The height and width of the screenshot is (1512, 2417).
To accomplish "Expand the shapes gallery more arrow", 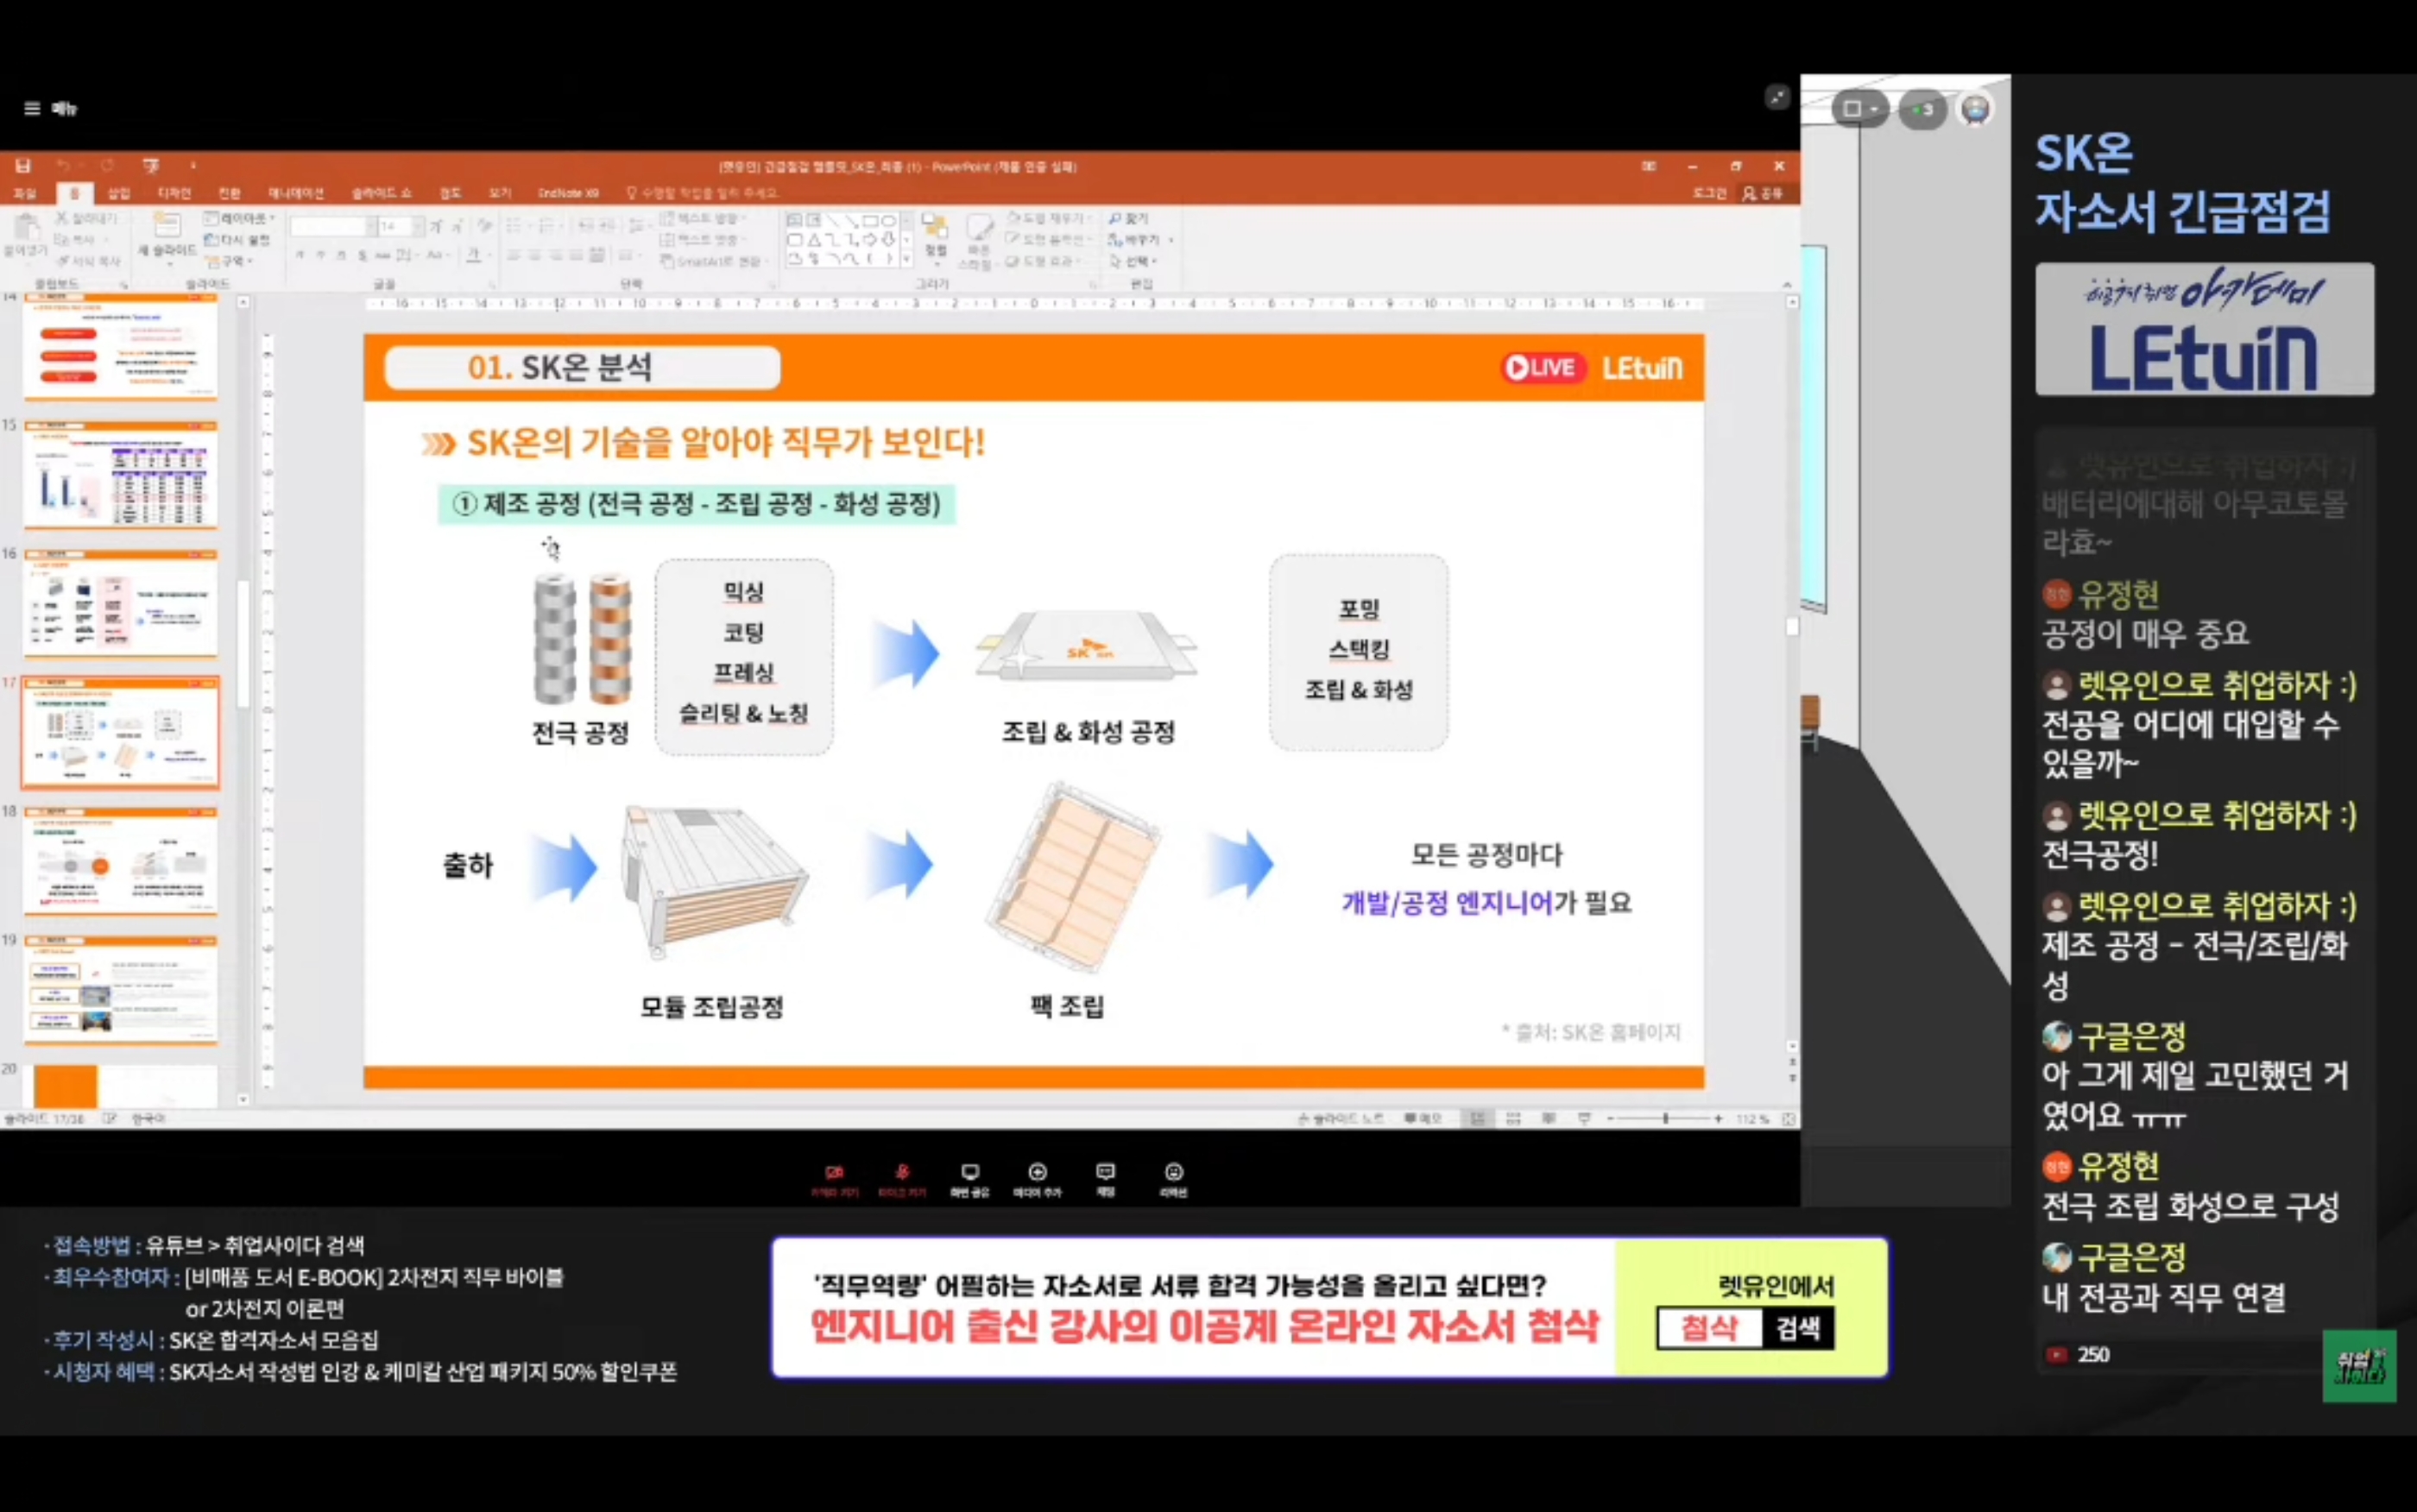I will pos(907,260).
